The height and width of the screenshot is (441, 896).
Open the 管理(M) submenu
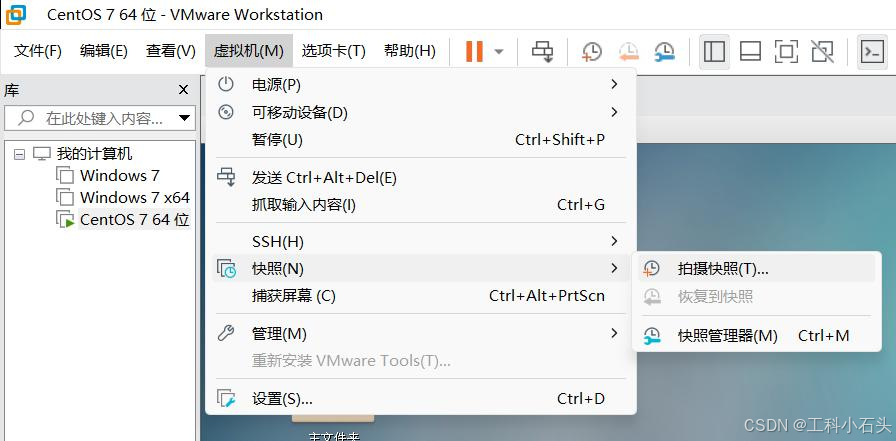click(421, 334)
